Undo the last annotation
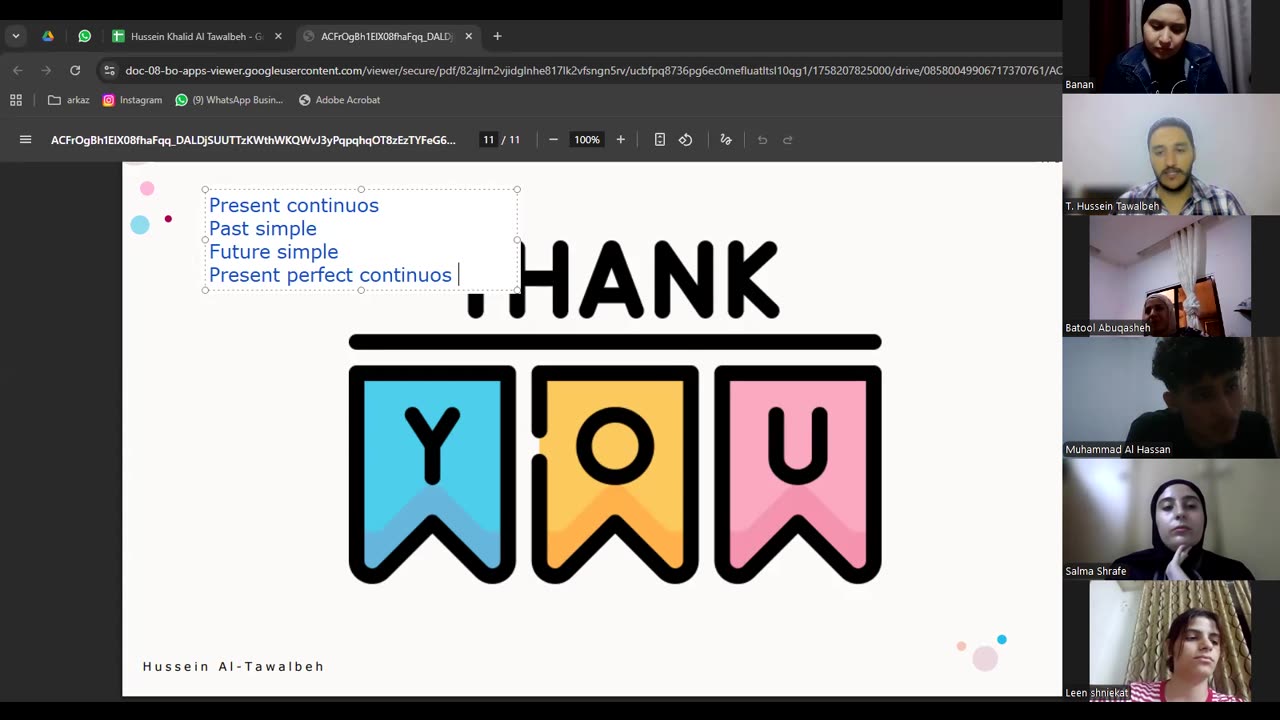 [x=762, y=140]
